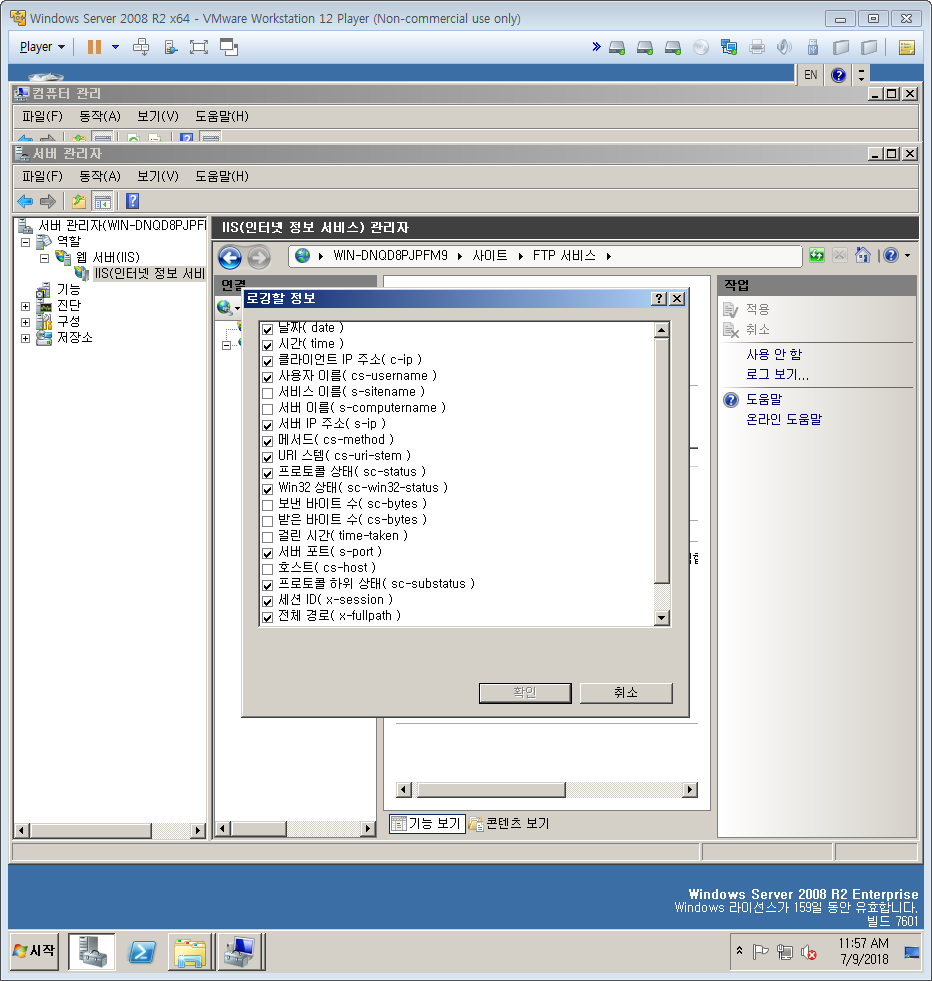Click scroll up arrow in logging fields list

pyautogui.click(x=662, y=330)
